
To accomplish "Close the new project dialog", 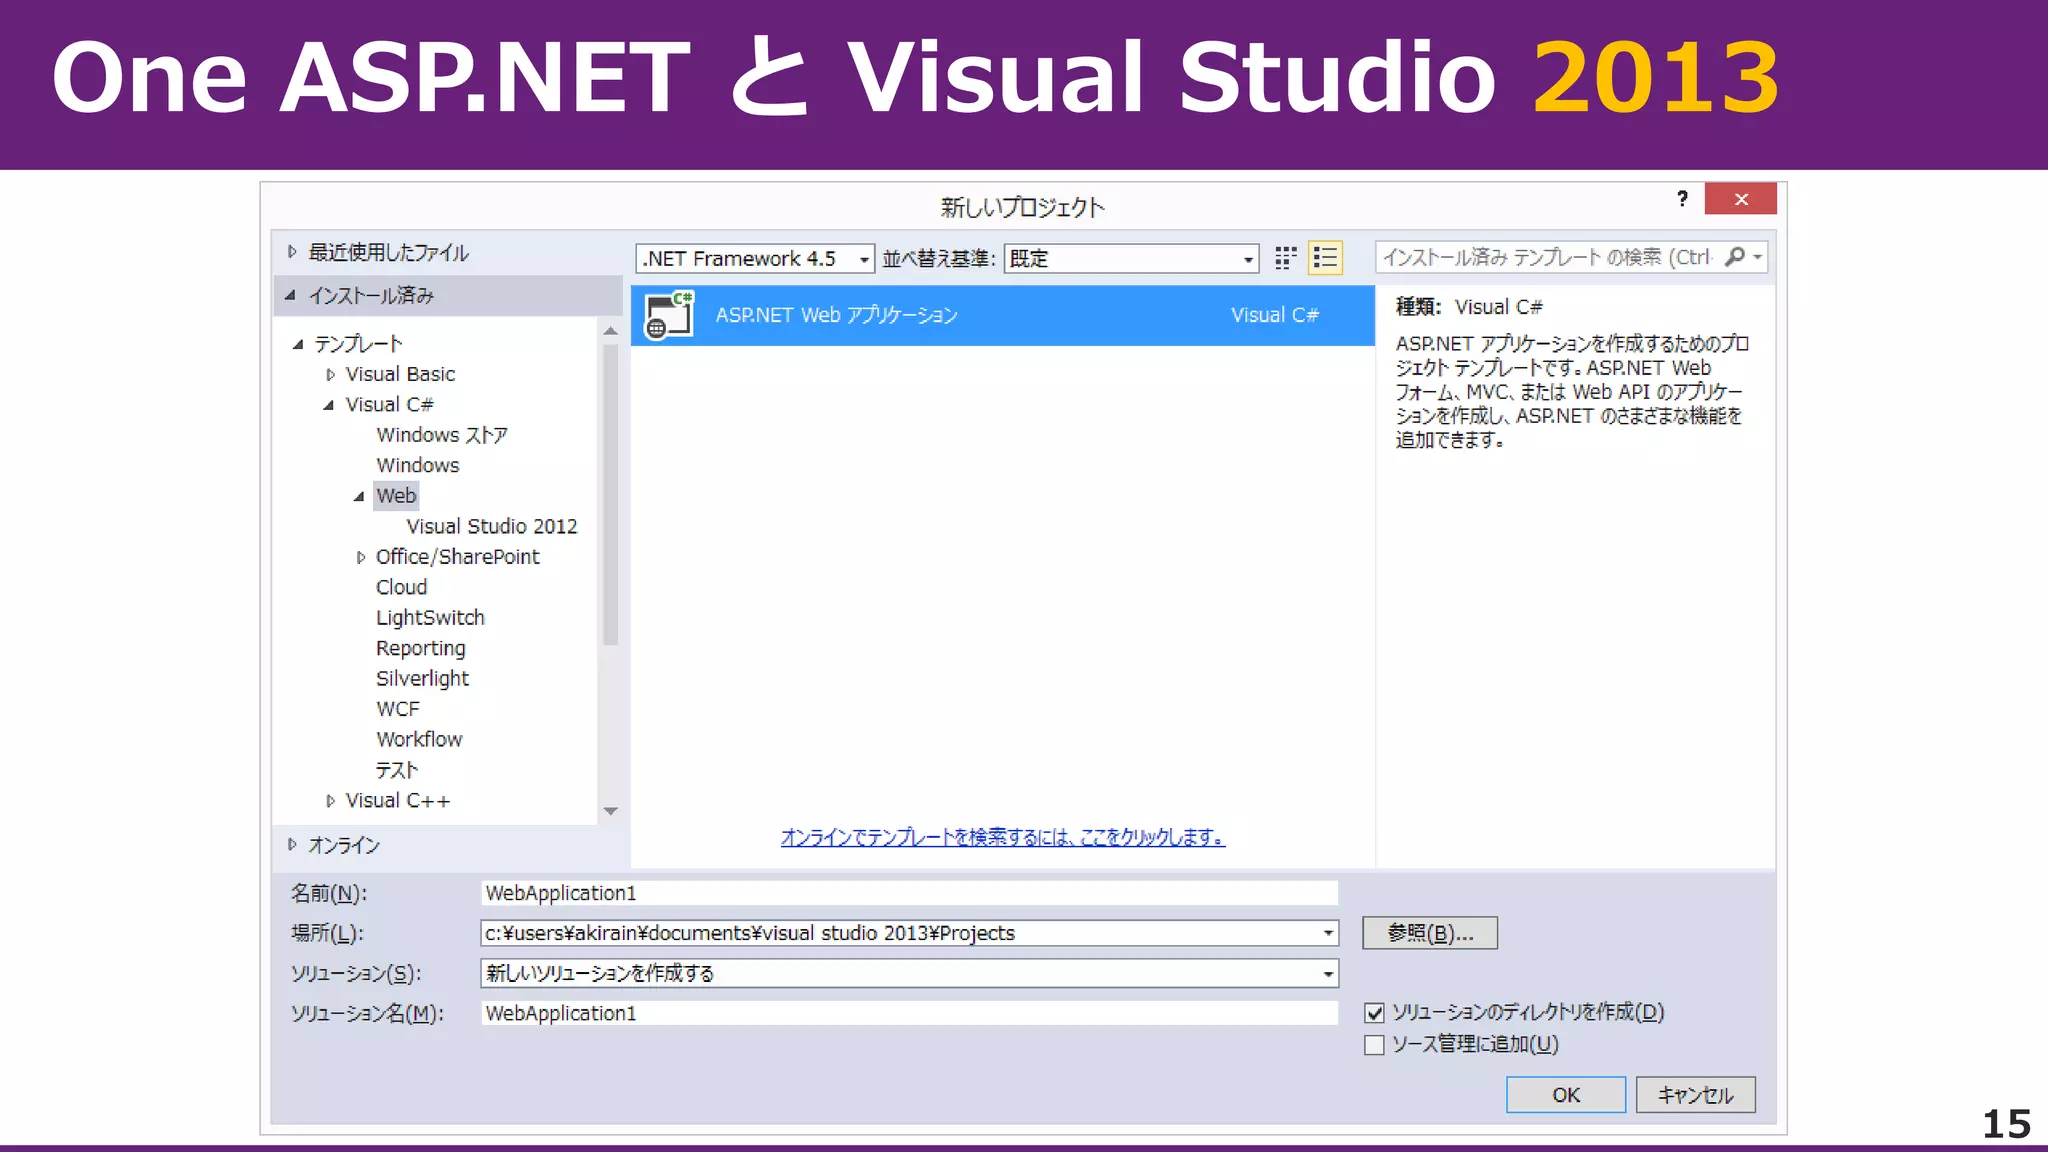I will click(1740, 199).
